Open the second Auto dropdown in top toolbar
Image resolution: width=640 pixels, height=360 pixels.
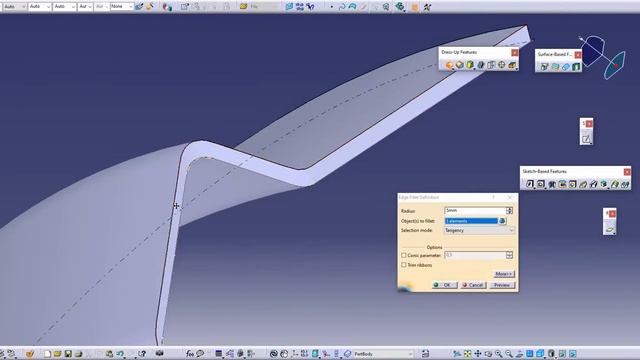pos(40,7)
